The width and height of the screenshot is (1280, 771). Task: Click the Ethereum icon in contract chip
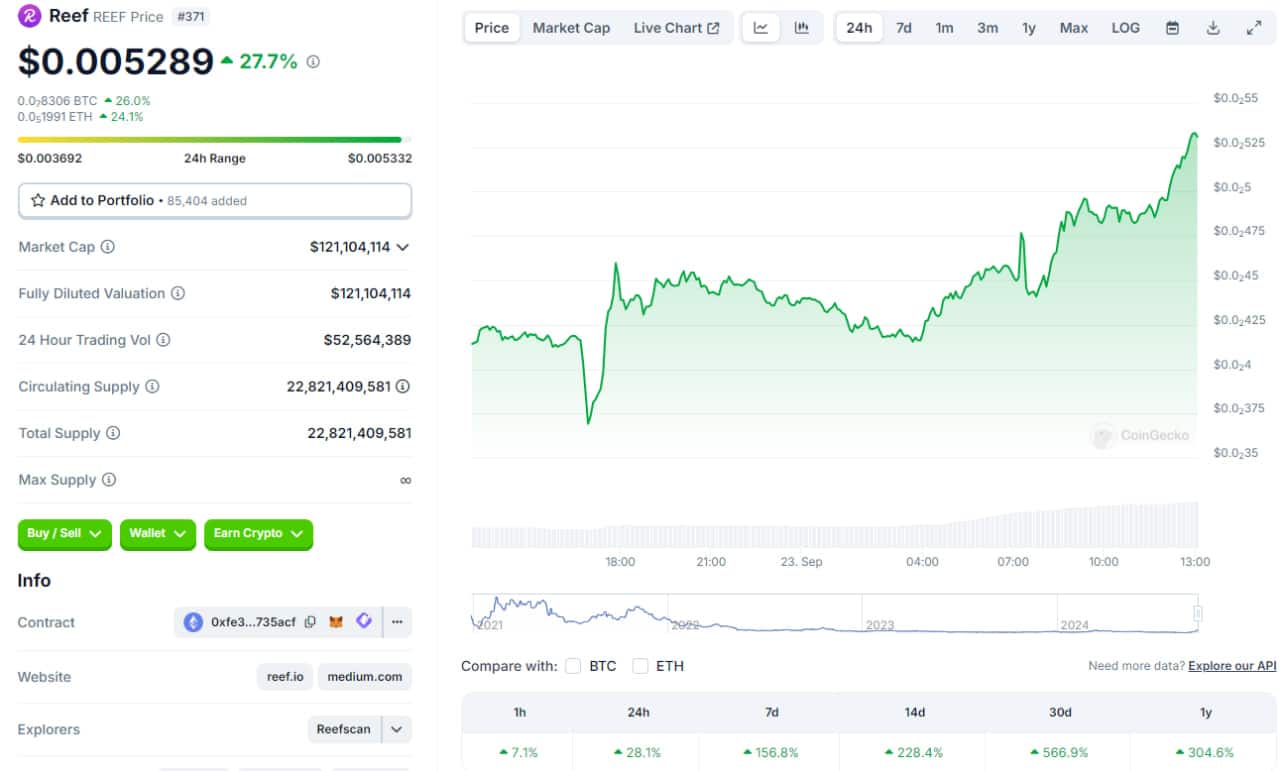193,622
